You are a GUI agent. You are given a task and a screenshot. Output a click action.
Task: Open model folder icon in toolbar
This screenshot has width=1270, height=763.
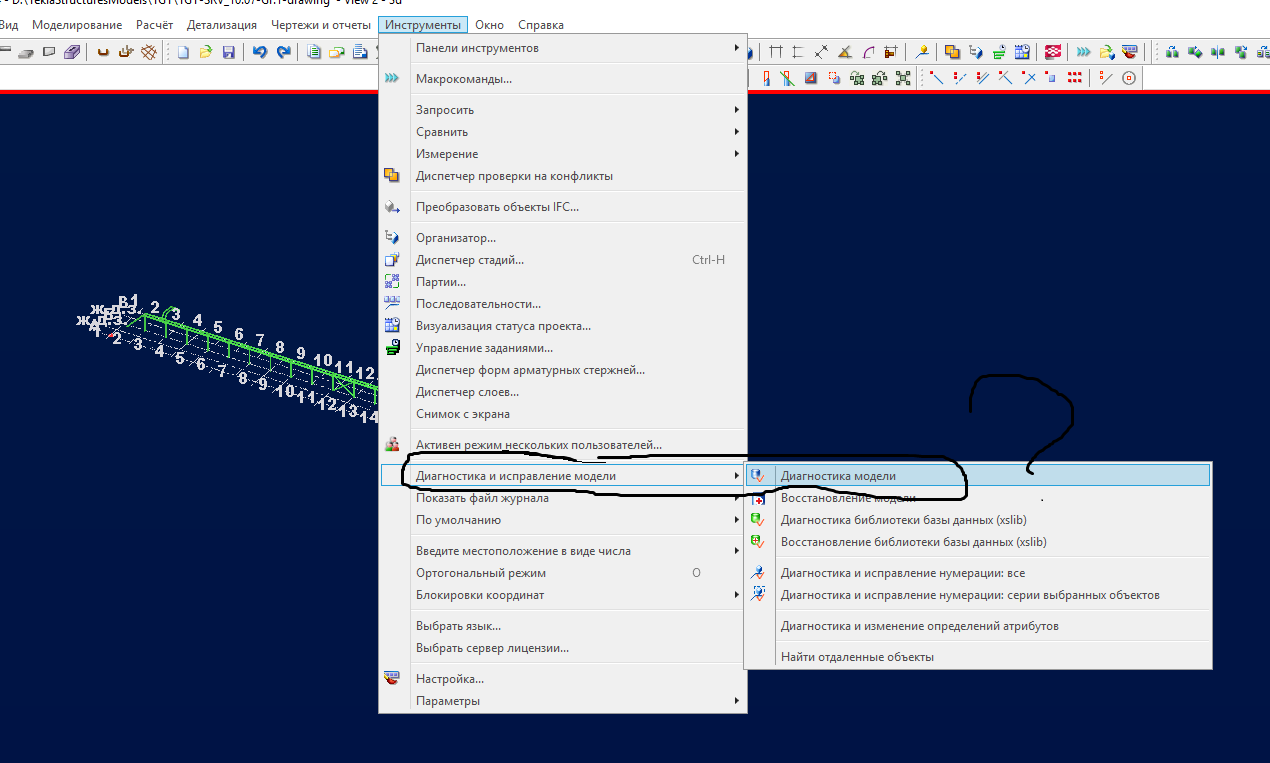[x=206, y=52]
